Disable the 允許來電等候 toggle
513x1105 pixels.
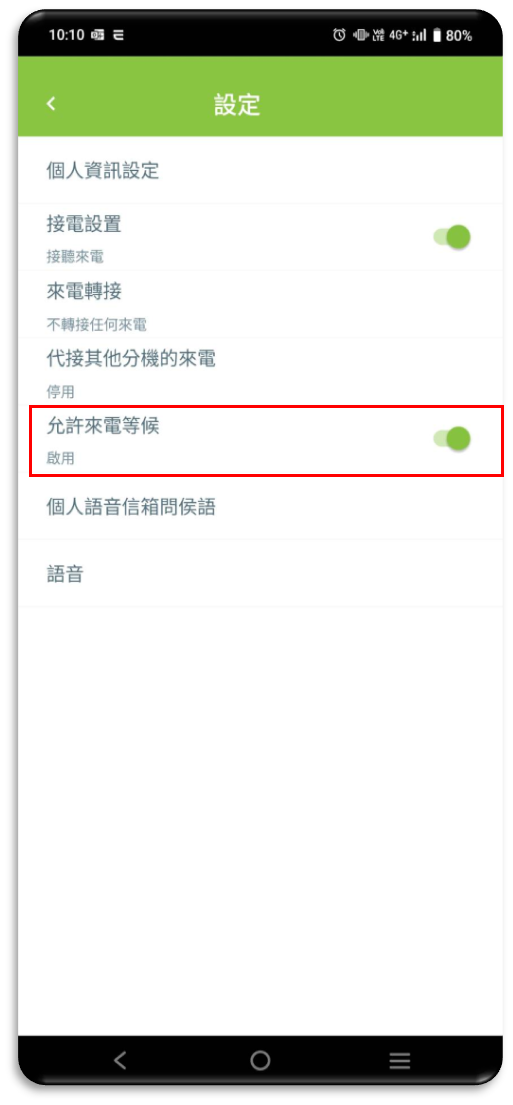pyautogui.click(x=452, y=438)
